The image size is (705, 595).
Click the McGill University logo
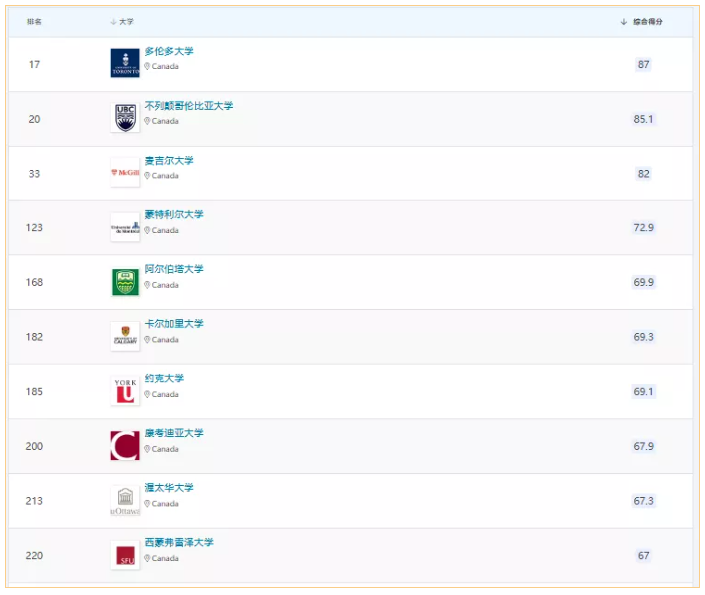[x=125, y=173]
